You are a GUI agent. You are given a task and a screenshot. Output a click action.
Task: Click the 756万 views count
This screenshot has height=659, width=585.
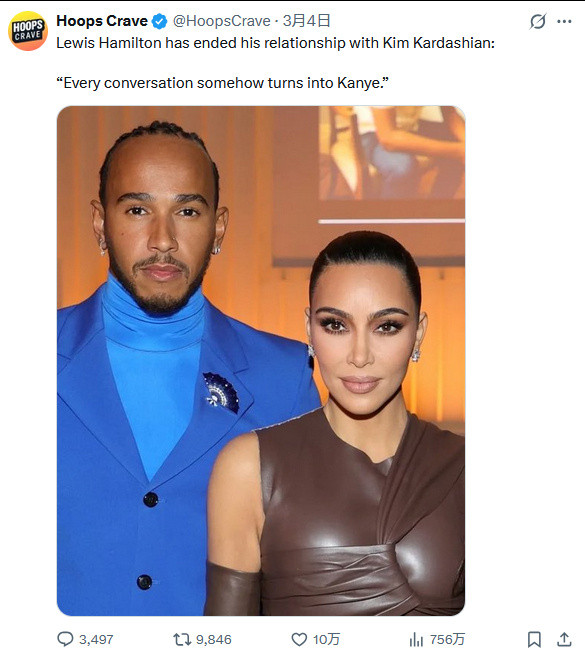(x=447, y=640)
